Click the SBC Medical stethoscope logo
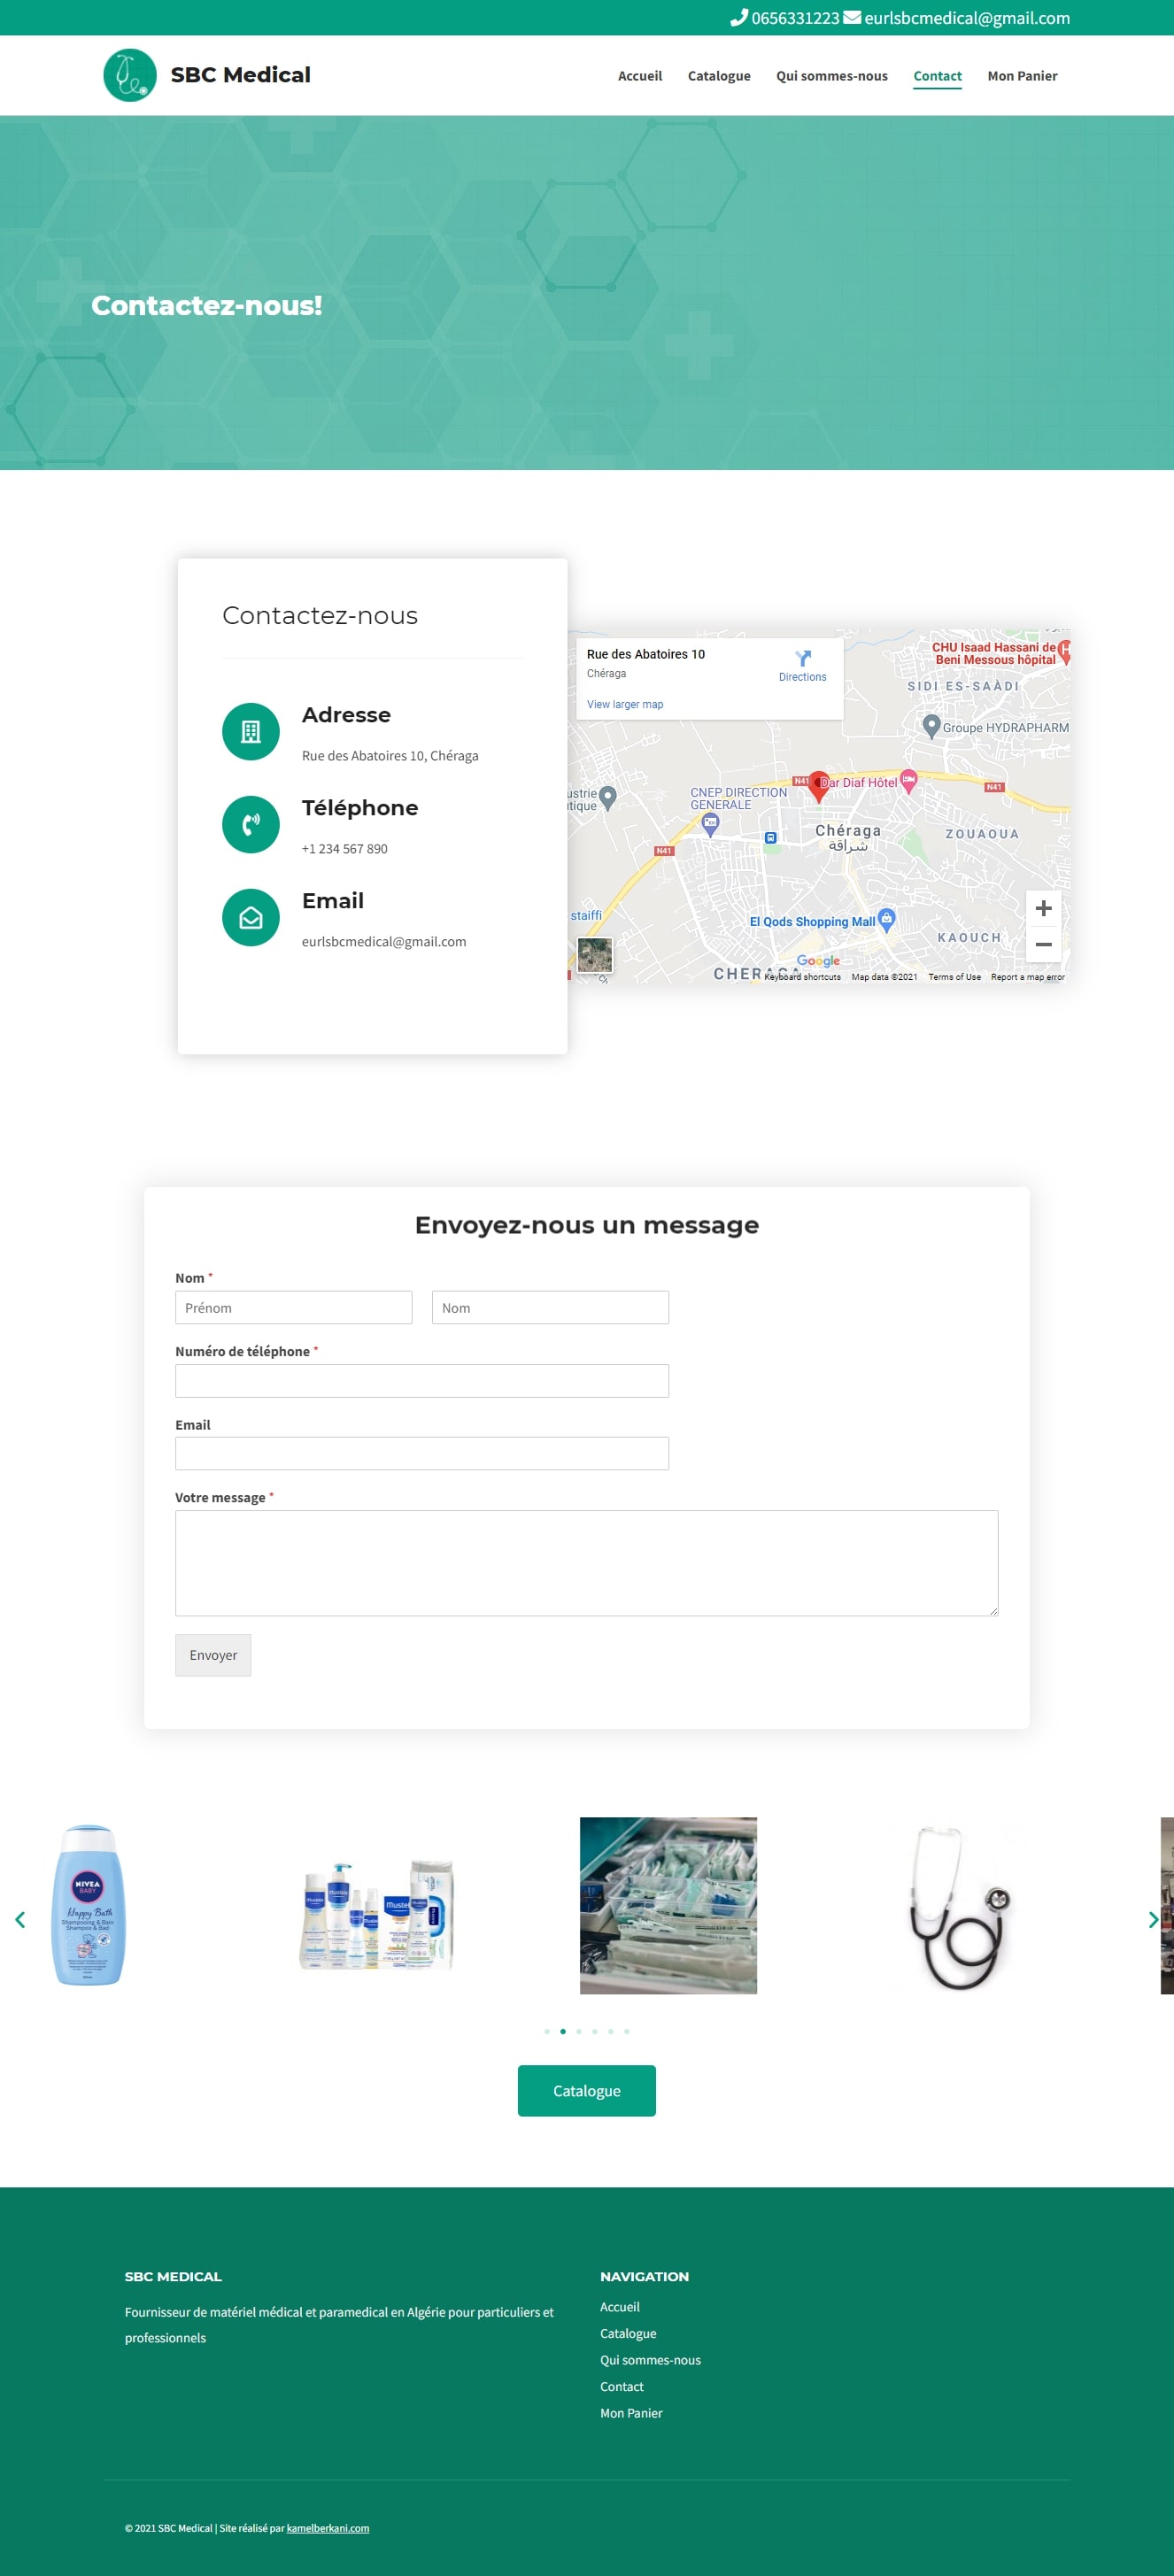The width and height of the screenshot is (1174, 2576). click(x=130, y=75)
